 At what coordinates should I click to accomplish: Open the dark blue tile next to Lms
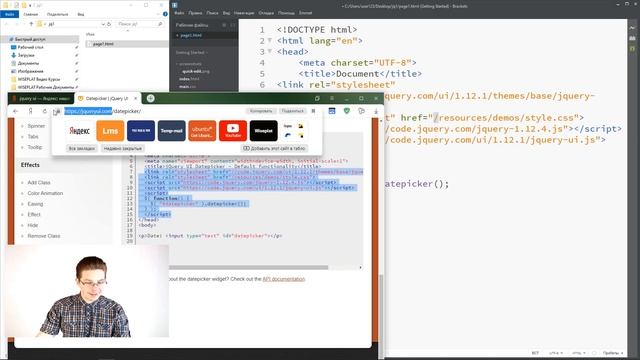pos(141,131)
